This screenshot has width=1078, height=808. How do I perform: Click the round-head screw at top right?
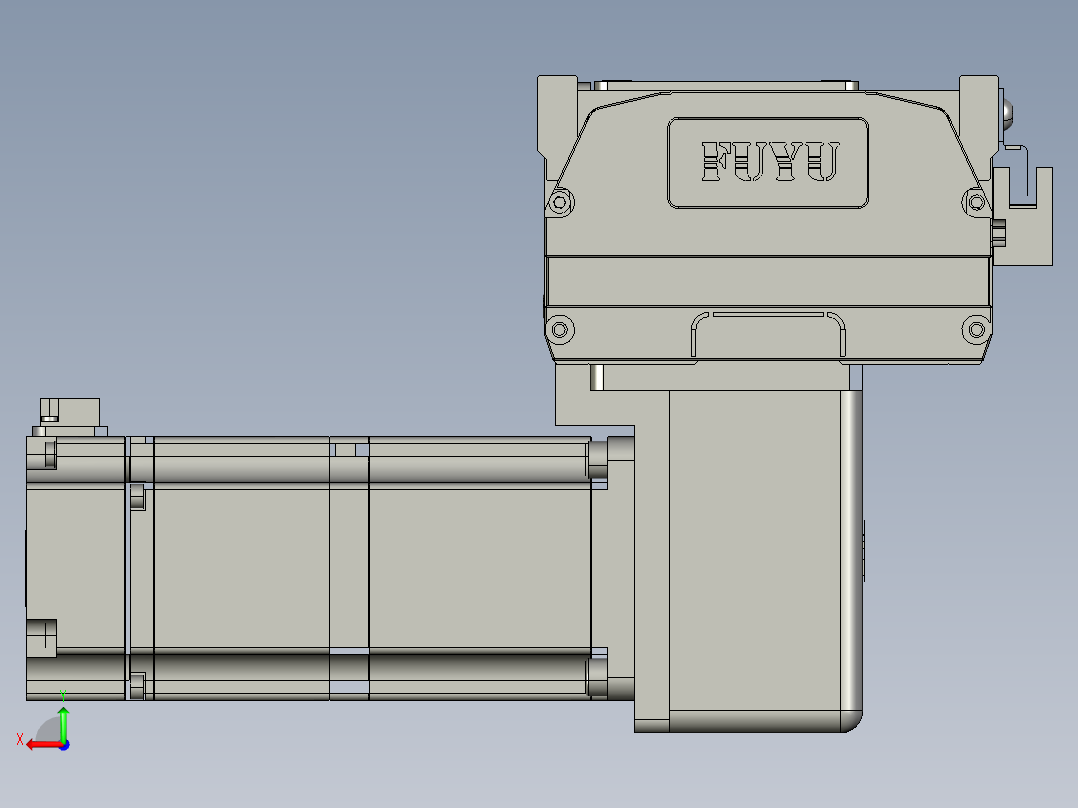click(1008, 113)
